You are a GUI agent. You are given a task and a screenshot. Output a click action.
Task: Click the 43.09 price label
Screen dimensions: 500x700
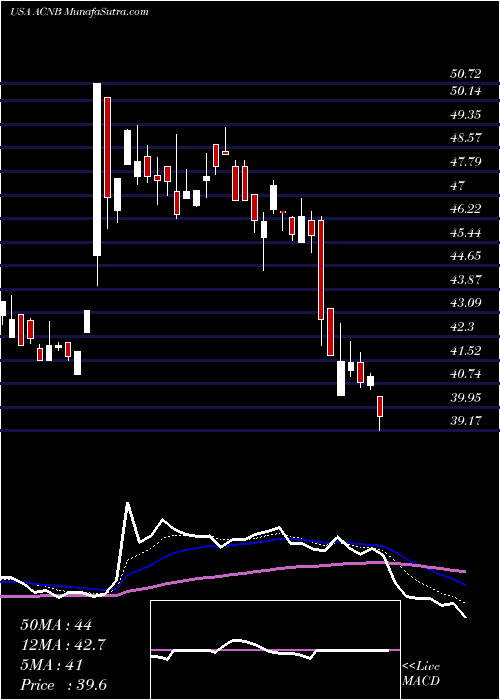(x=465, y=303)
